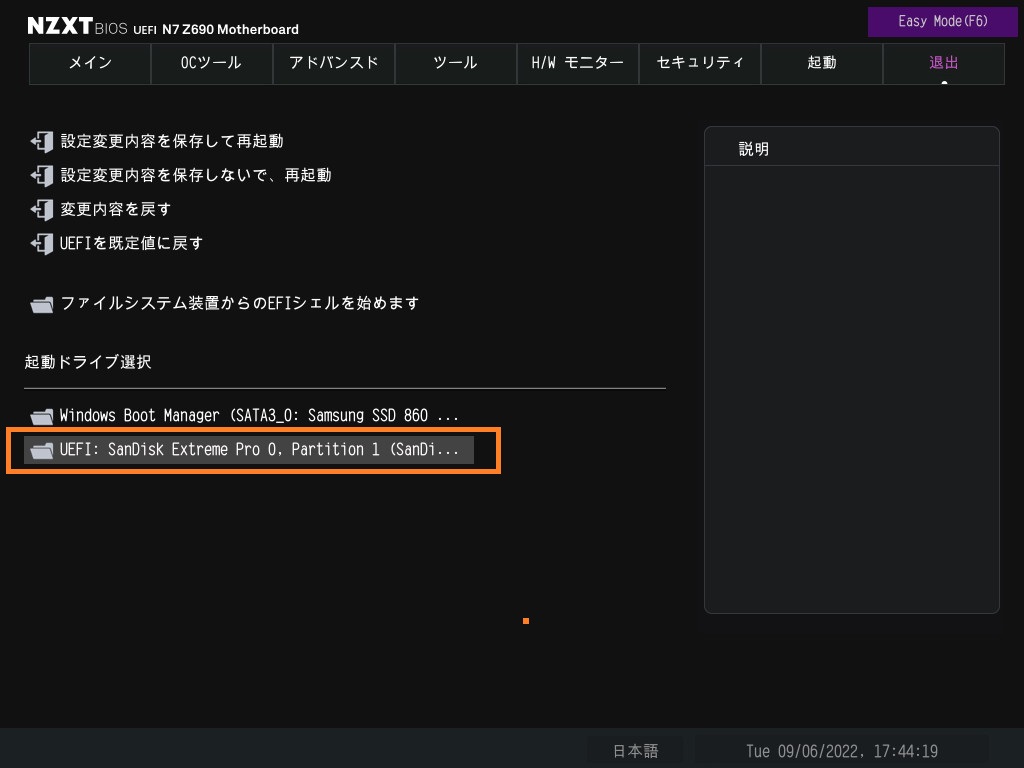The image size is (1024, 768).
Task: Click folder icon beside SanDisk Extreme Pro entry
Action: 42,450
